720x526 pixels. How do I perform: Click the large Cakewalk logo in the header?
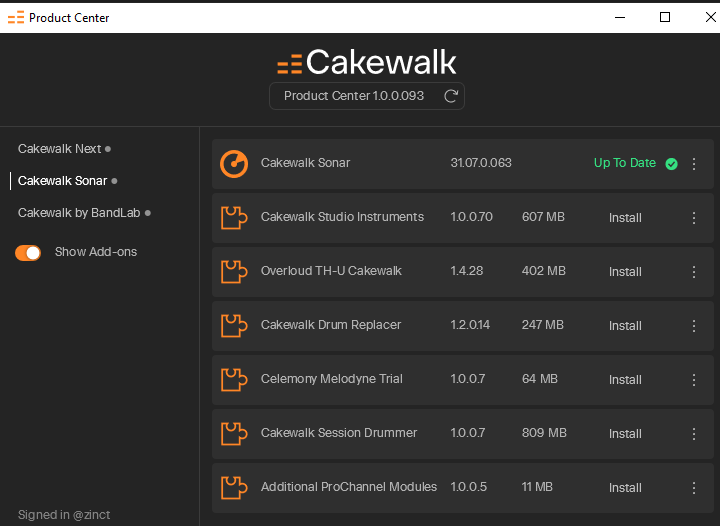[x=366, y=62]
